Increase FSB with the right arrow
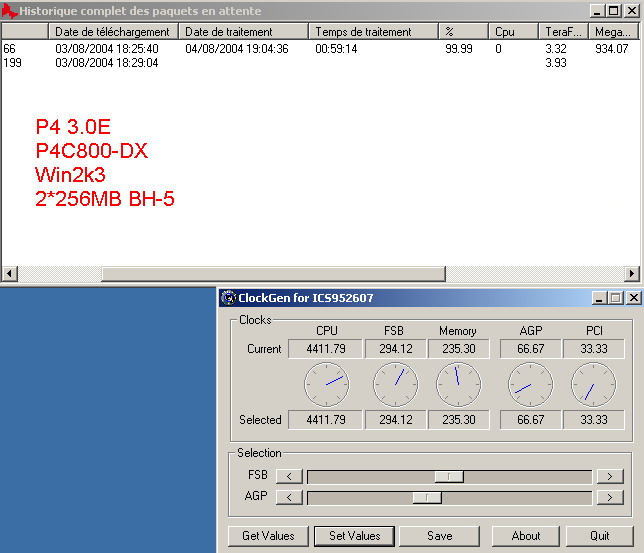 tap(610, 476)
